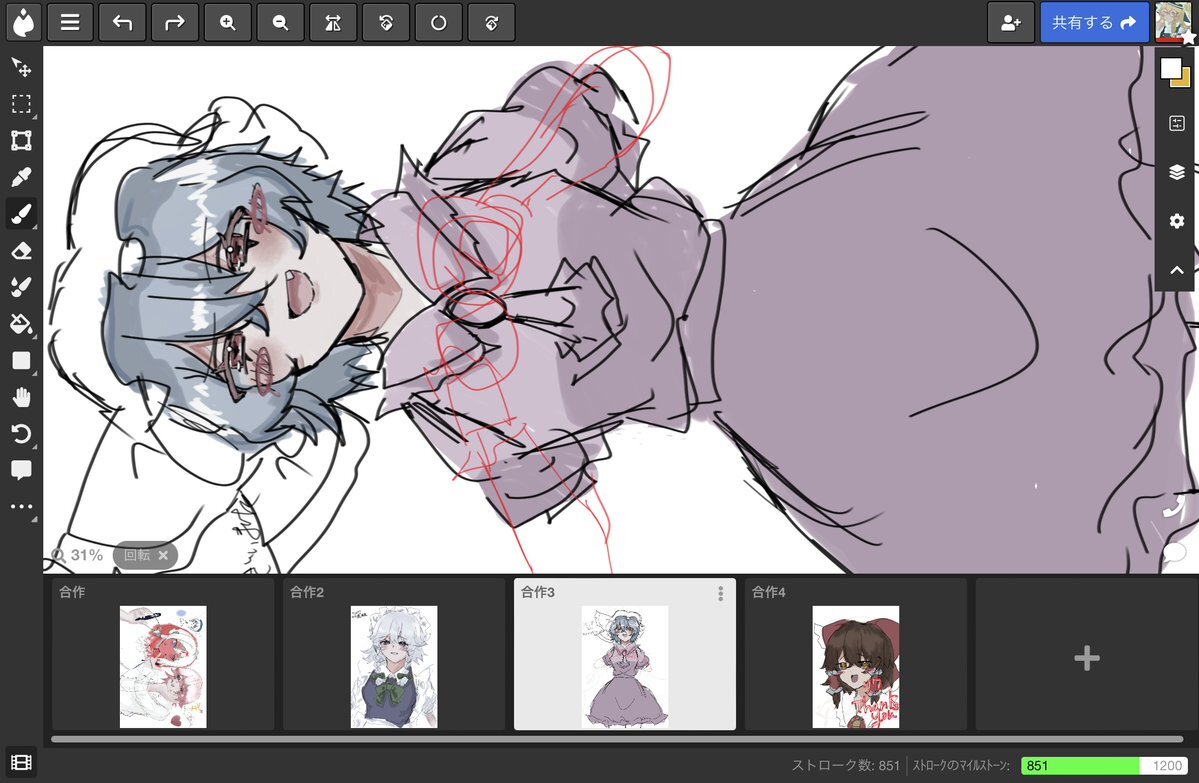Click the stroke milestone progress bar
The width and height of the screenshot is (1199, 783).
(x=1105, y=765)
